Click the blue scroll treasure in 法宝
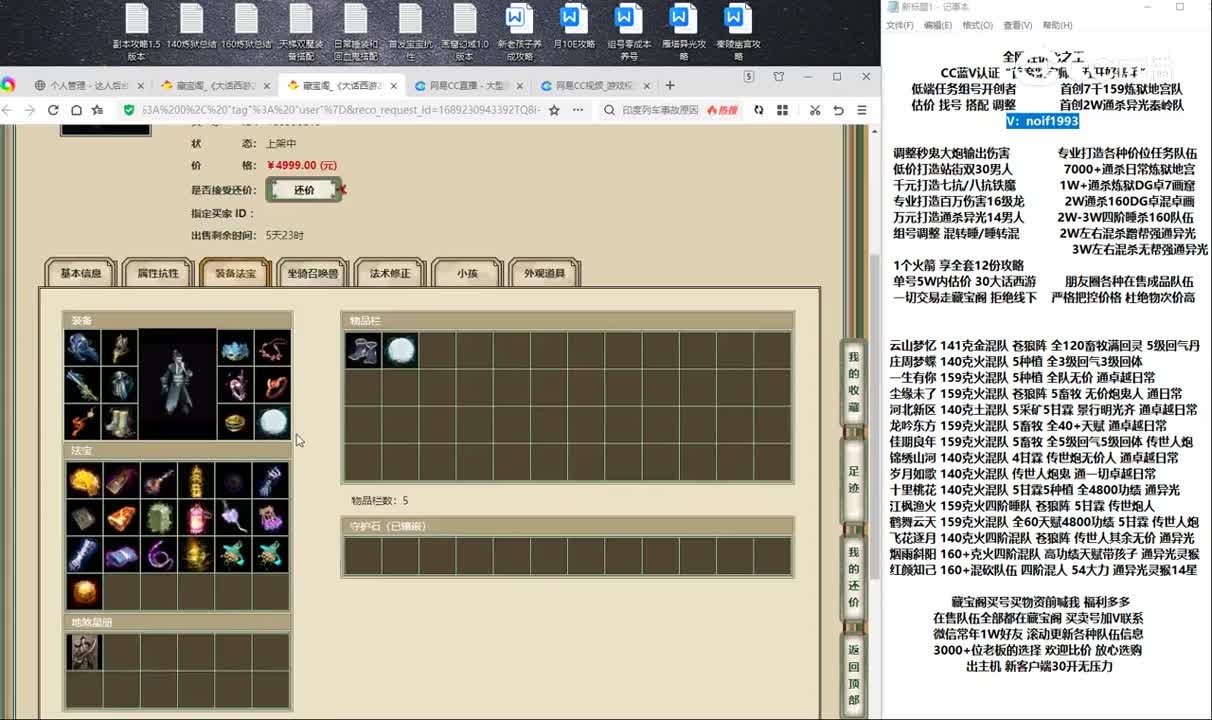Screen dimensions: 1212x720 tap(121, 555)
